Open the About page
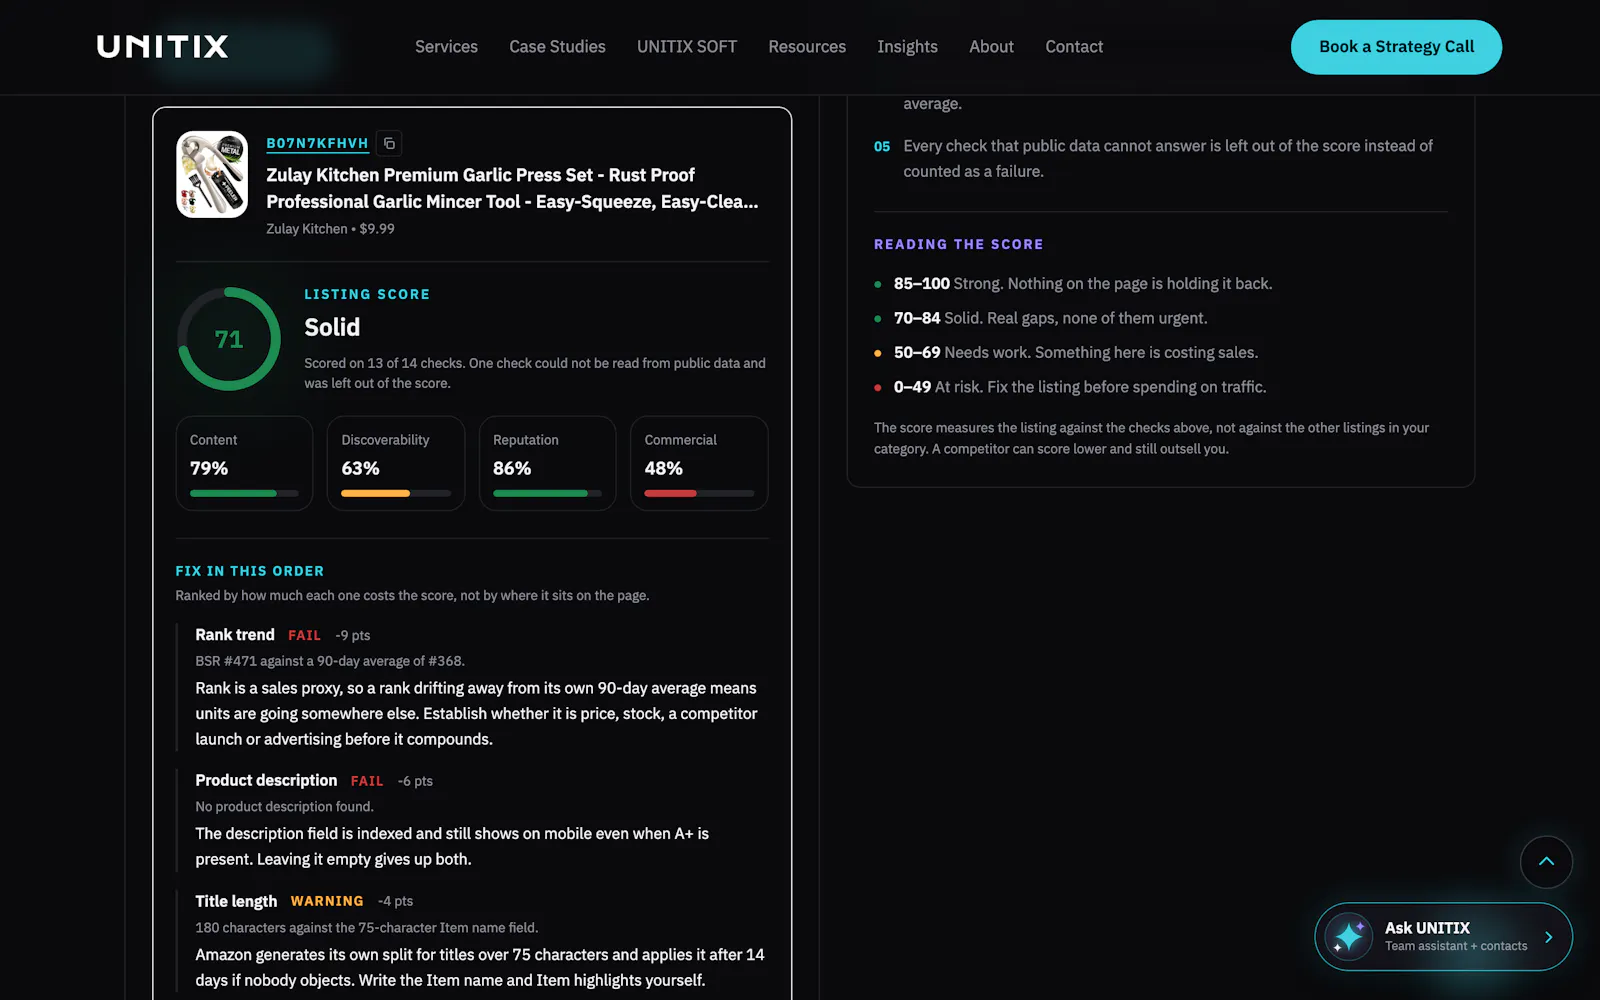 pyautogui.click(x=991, y=47)
